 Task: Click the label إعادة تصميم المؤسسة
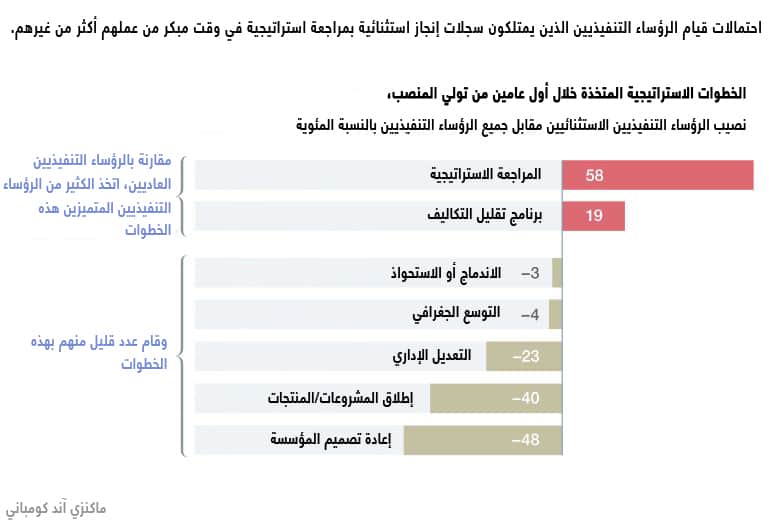coord(336,440)
